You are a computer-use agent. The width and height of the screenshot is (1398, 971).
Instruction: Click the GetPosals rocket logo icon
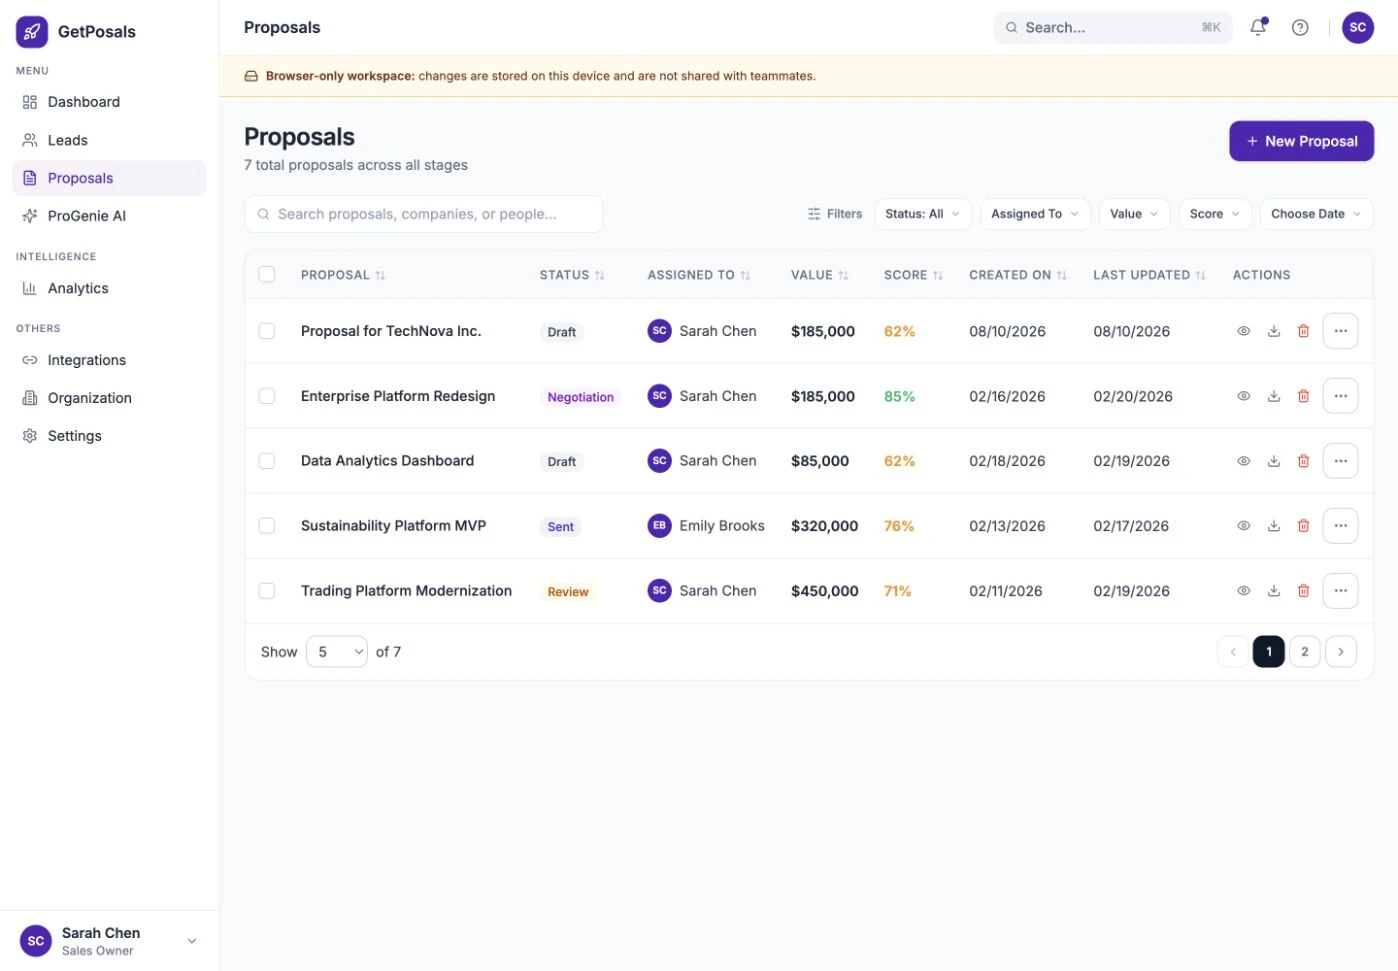(x=32, y=31)
